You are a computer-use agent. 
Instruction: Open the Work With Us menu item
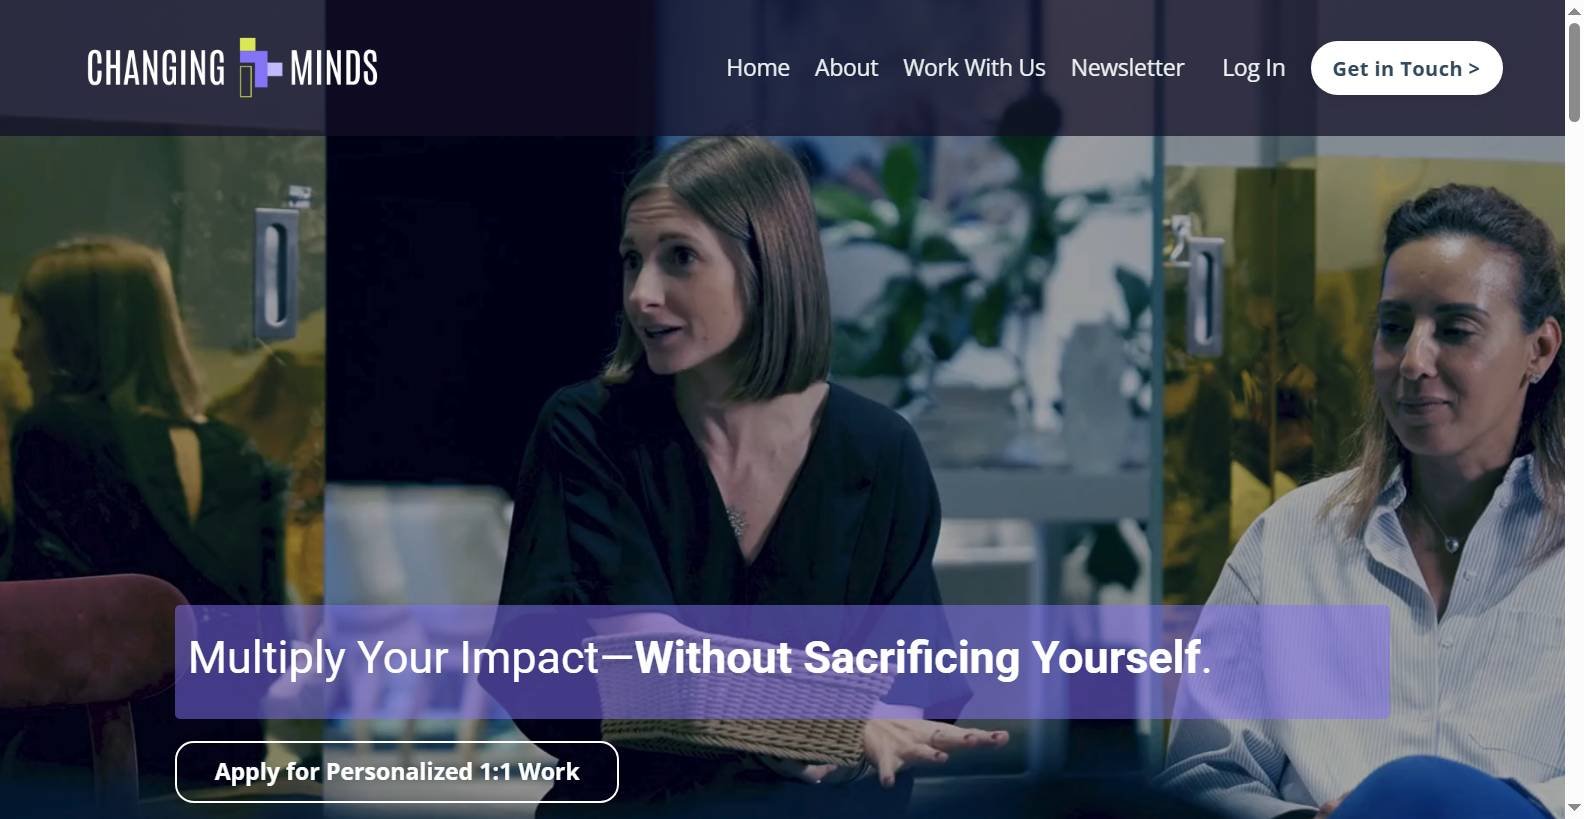click(x=974, y=68)
